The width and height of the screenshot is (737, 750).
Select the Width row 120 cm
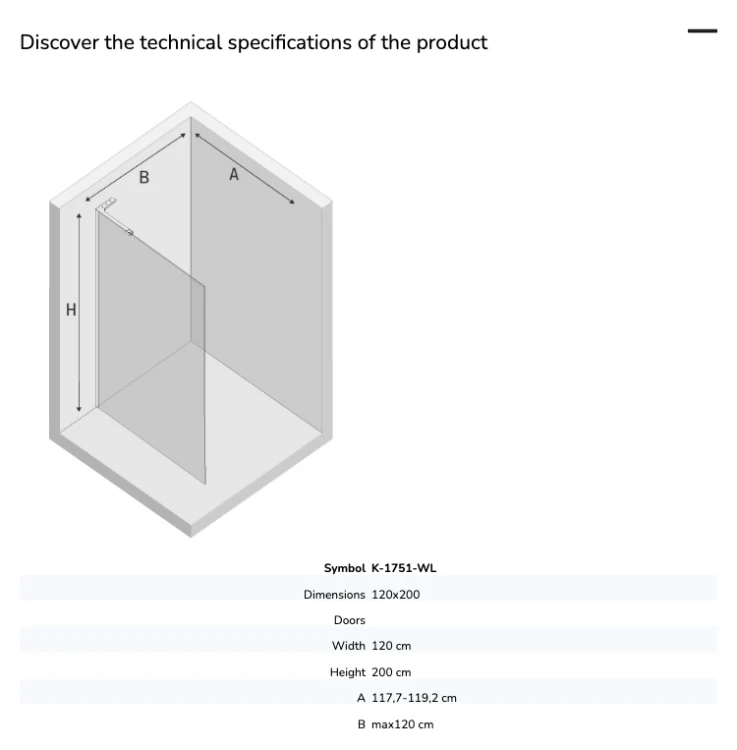(x=368, y=646)
